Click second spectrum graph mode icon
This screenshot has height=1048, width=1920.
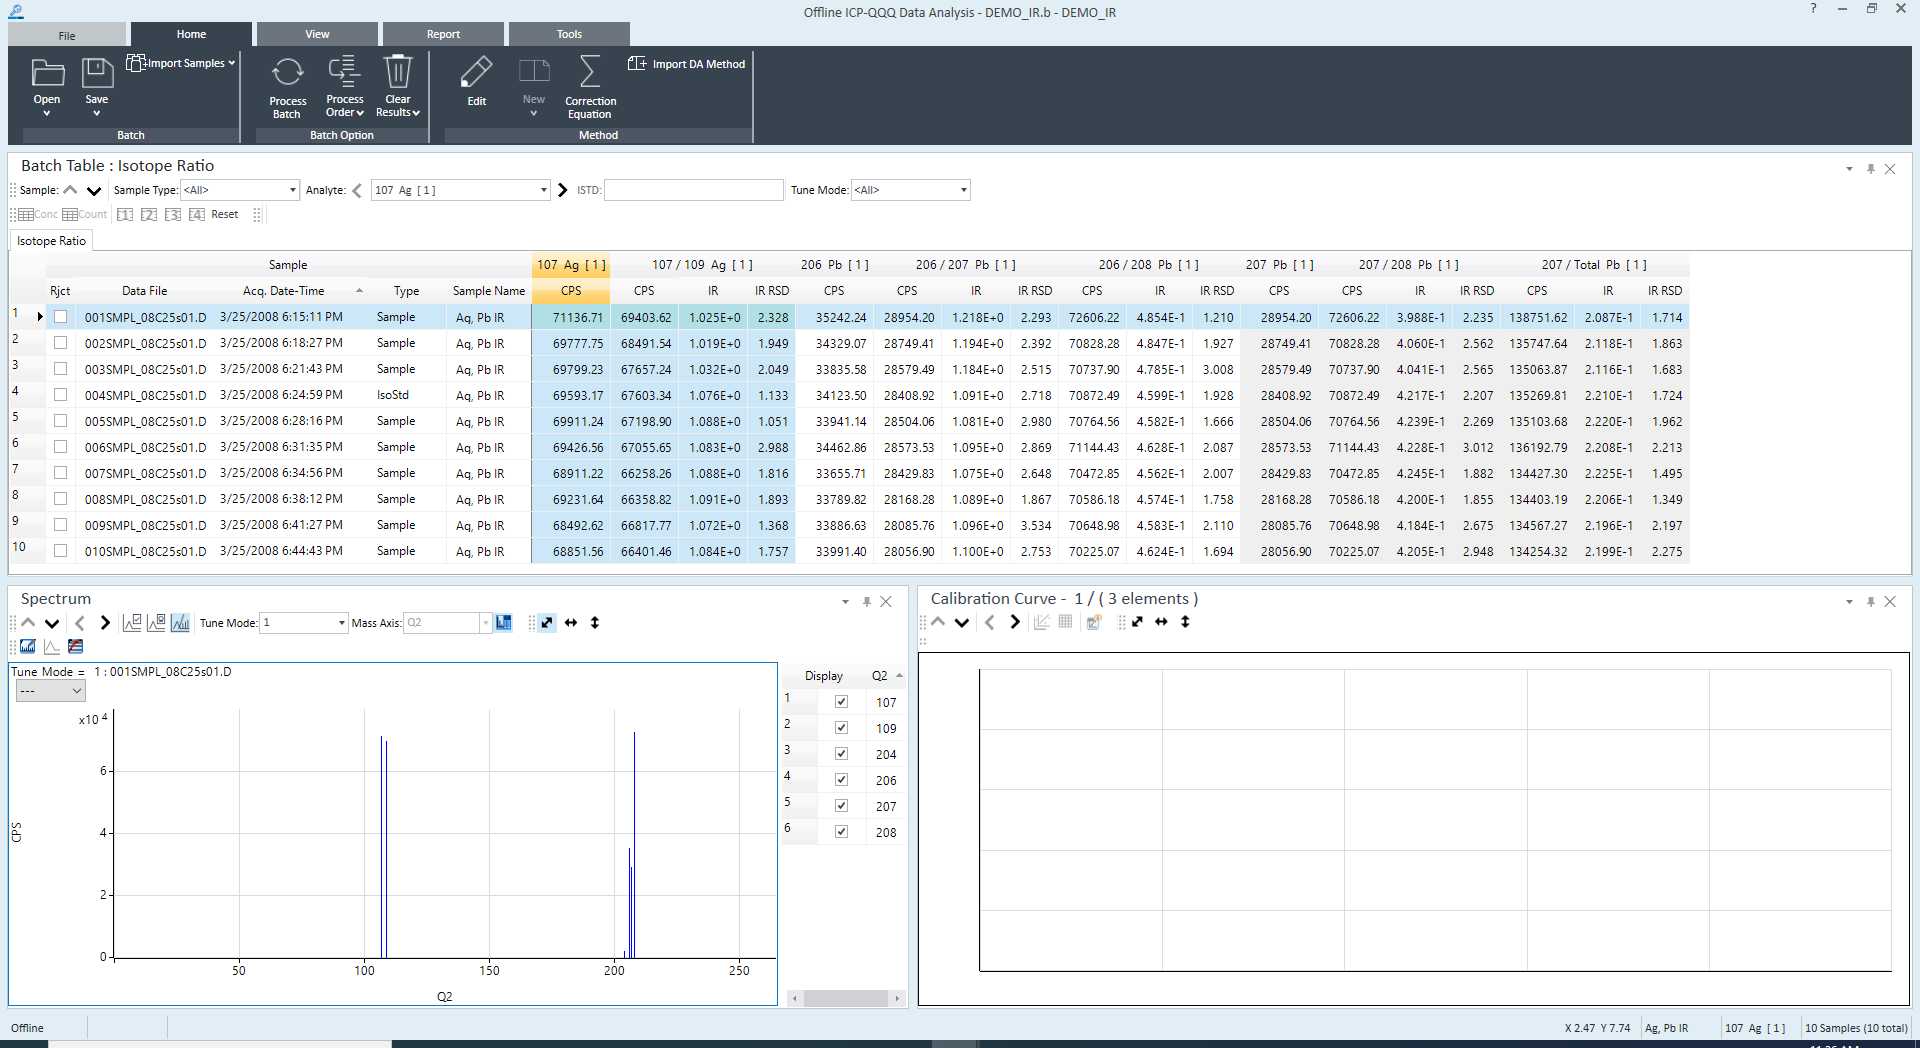click(x=156, y=623)
